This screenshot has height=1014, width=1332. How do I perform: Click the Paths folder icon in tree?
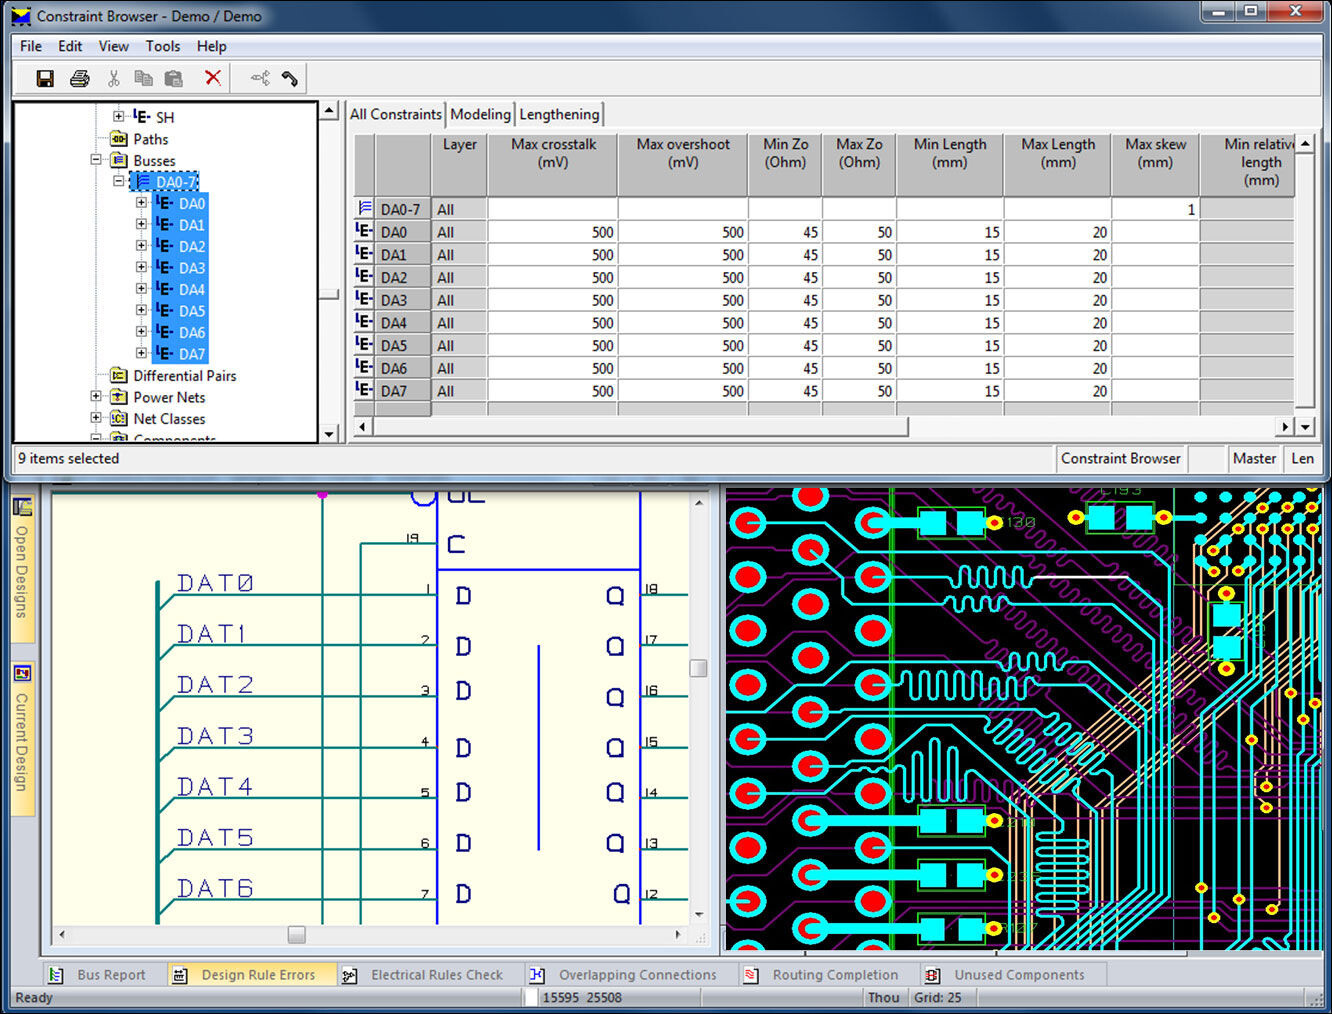point(118,139)
